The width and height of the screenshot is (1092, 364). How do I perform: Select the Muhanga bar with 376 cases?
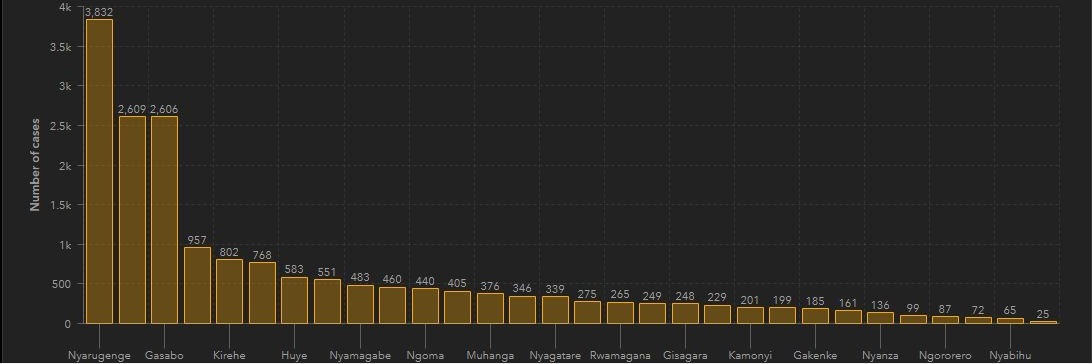[x=490, y=308]
